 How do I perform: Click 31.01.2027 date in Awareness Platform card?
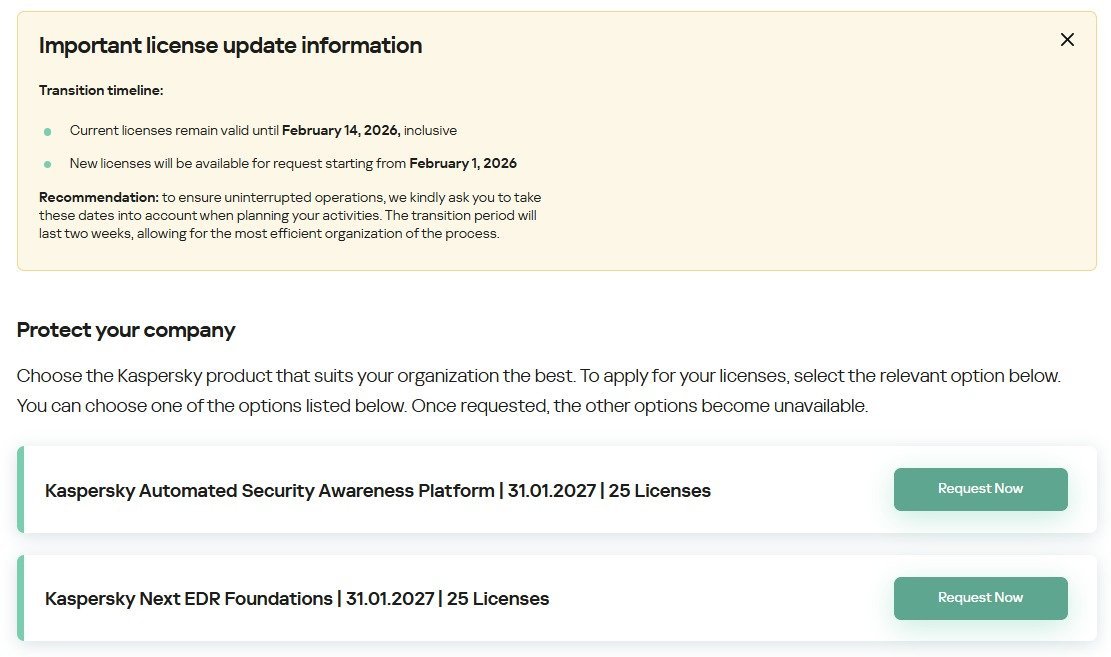[x=553, y=491]
